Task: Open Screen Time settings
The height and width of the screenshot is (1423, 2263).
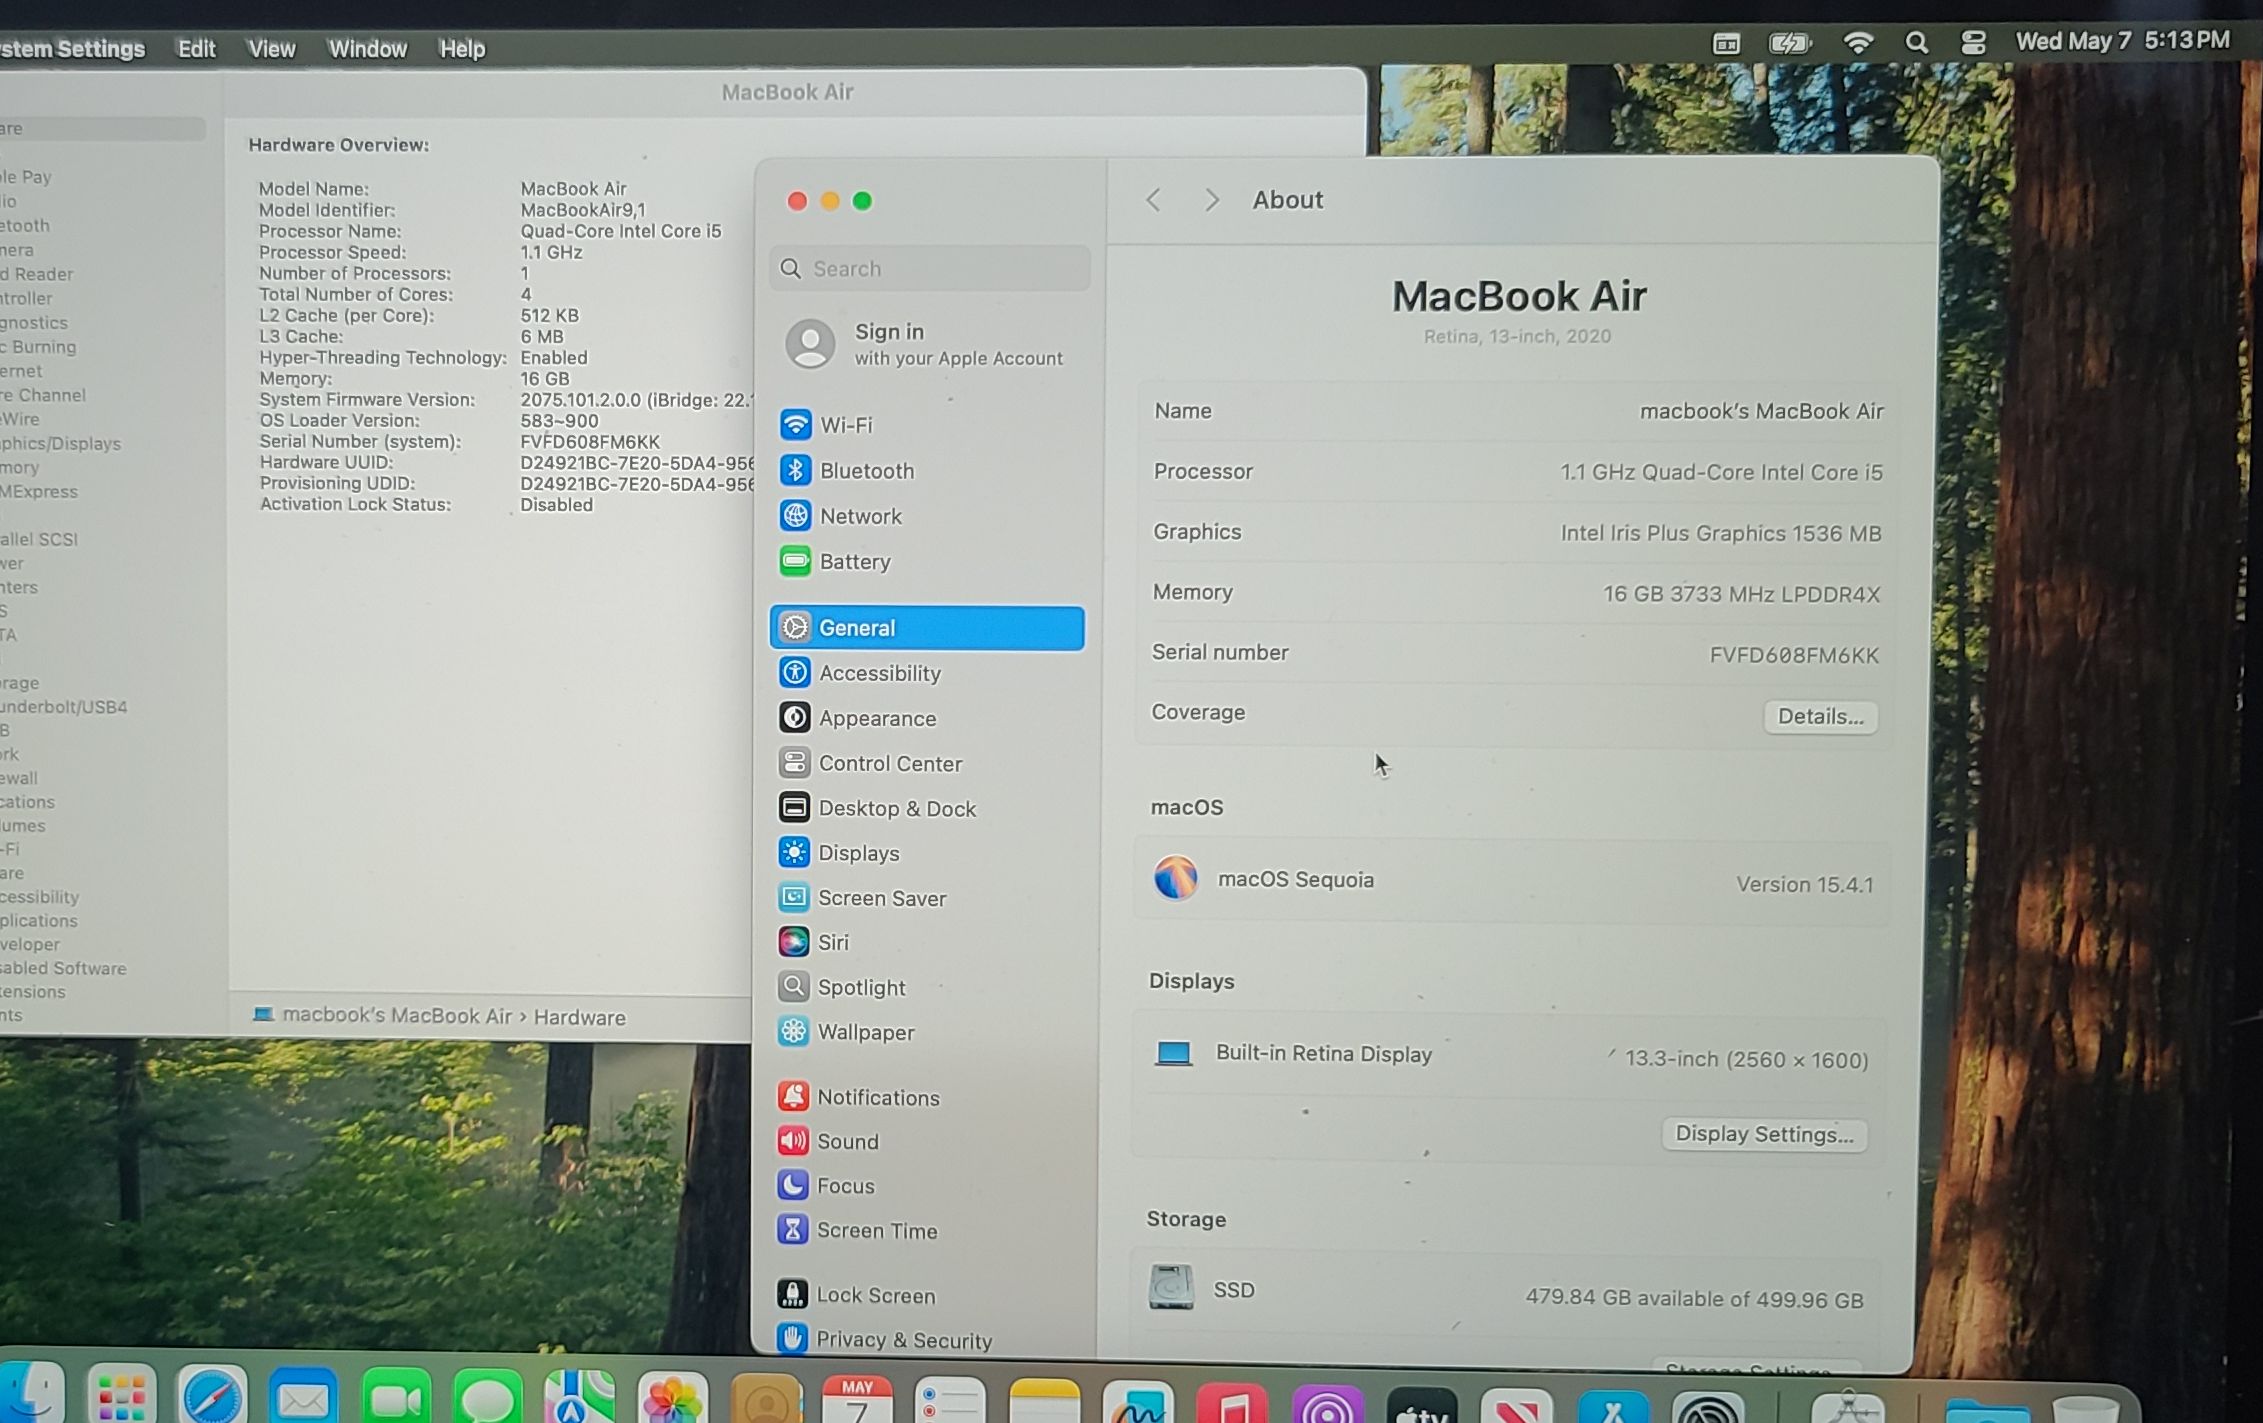Action: pyautogui.click(x=876, y=1231)
